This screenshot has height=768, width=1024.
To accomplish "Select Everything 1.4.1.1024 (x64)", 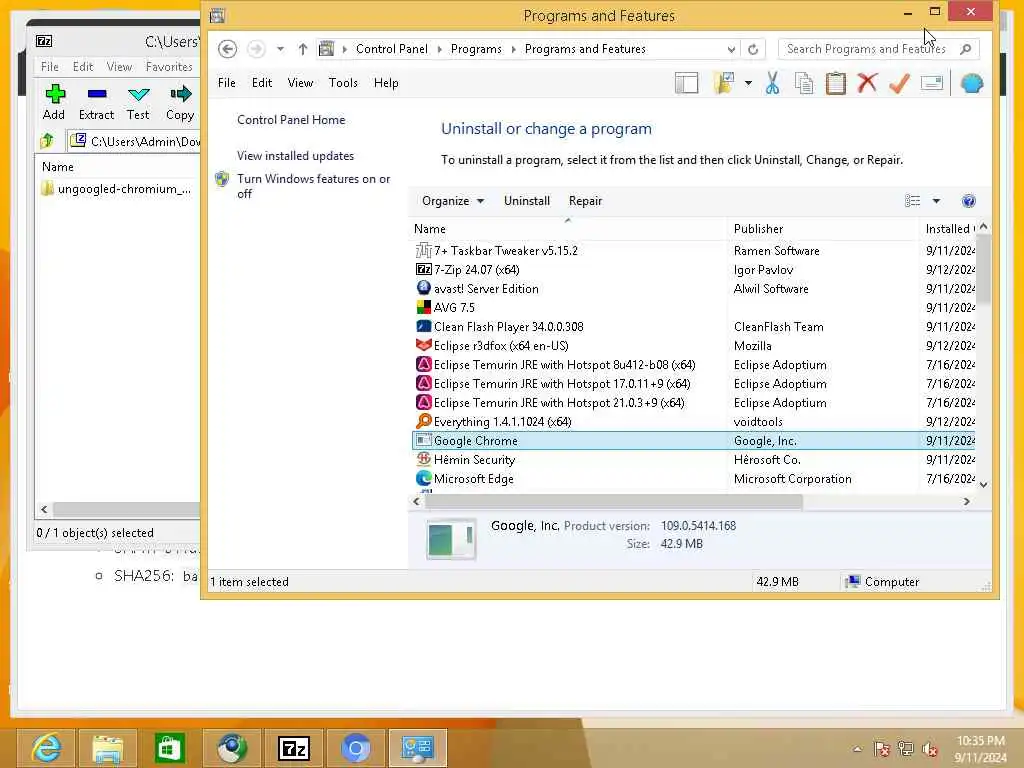I will pyautogui.click(x=694, y=422).
